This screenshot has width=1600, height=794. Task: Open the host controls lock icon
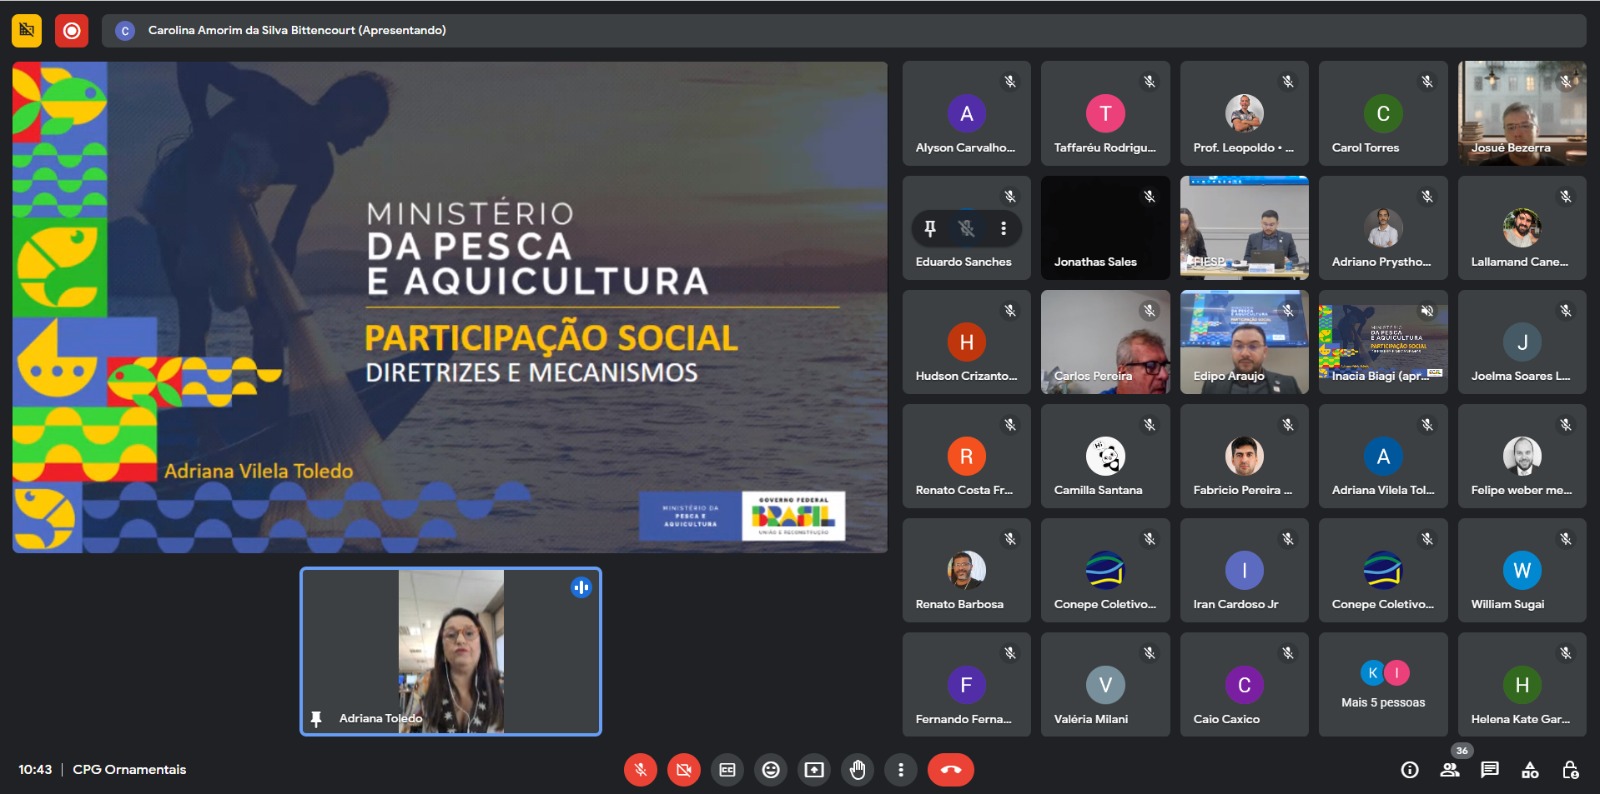[x=1570, y=769]
